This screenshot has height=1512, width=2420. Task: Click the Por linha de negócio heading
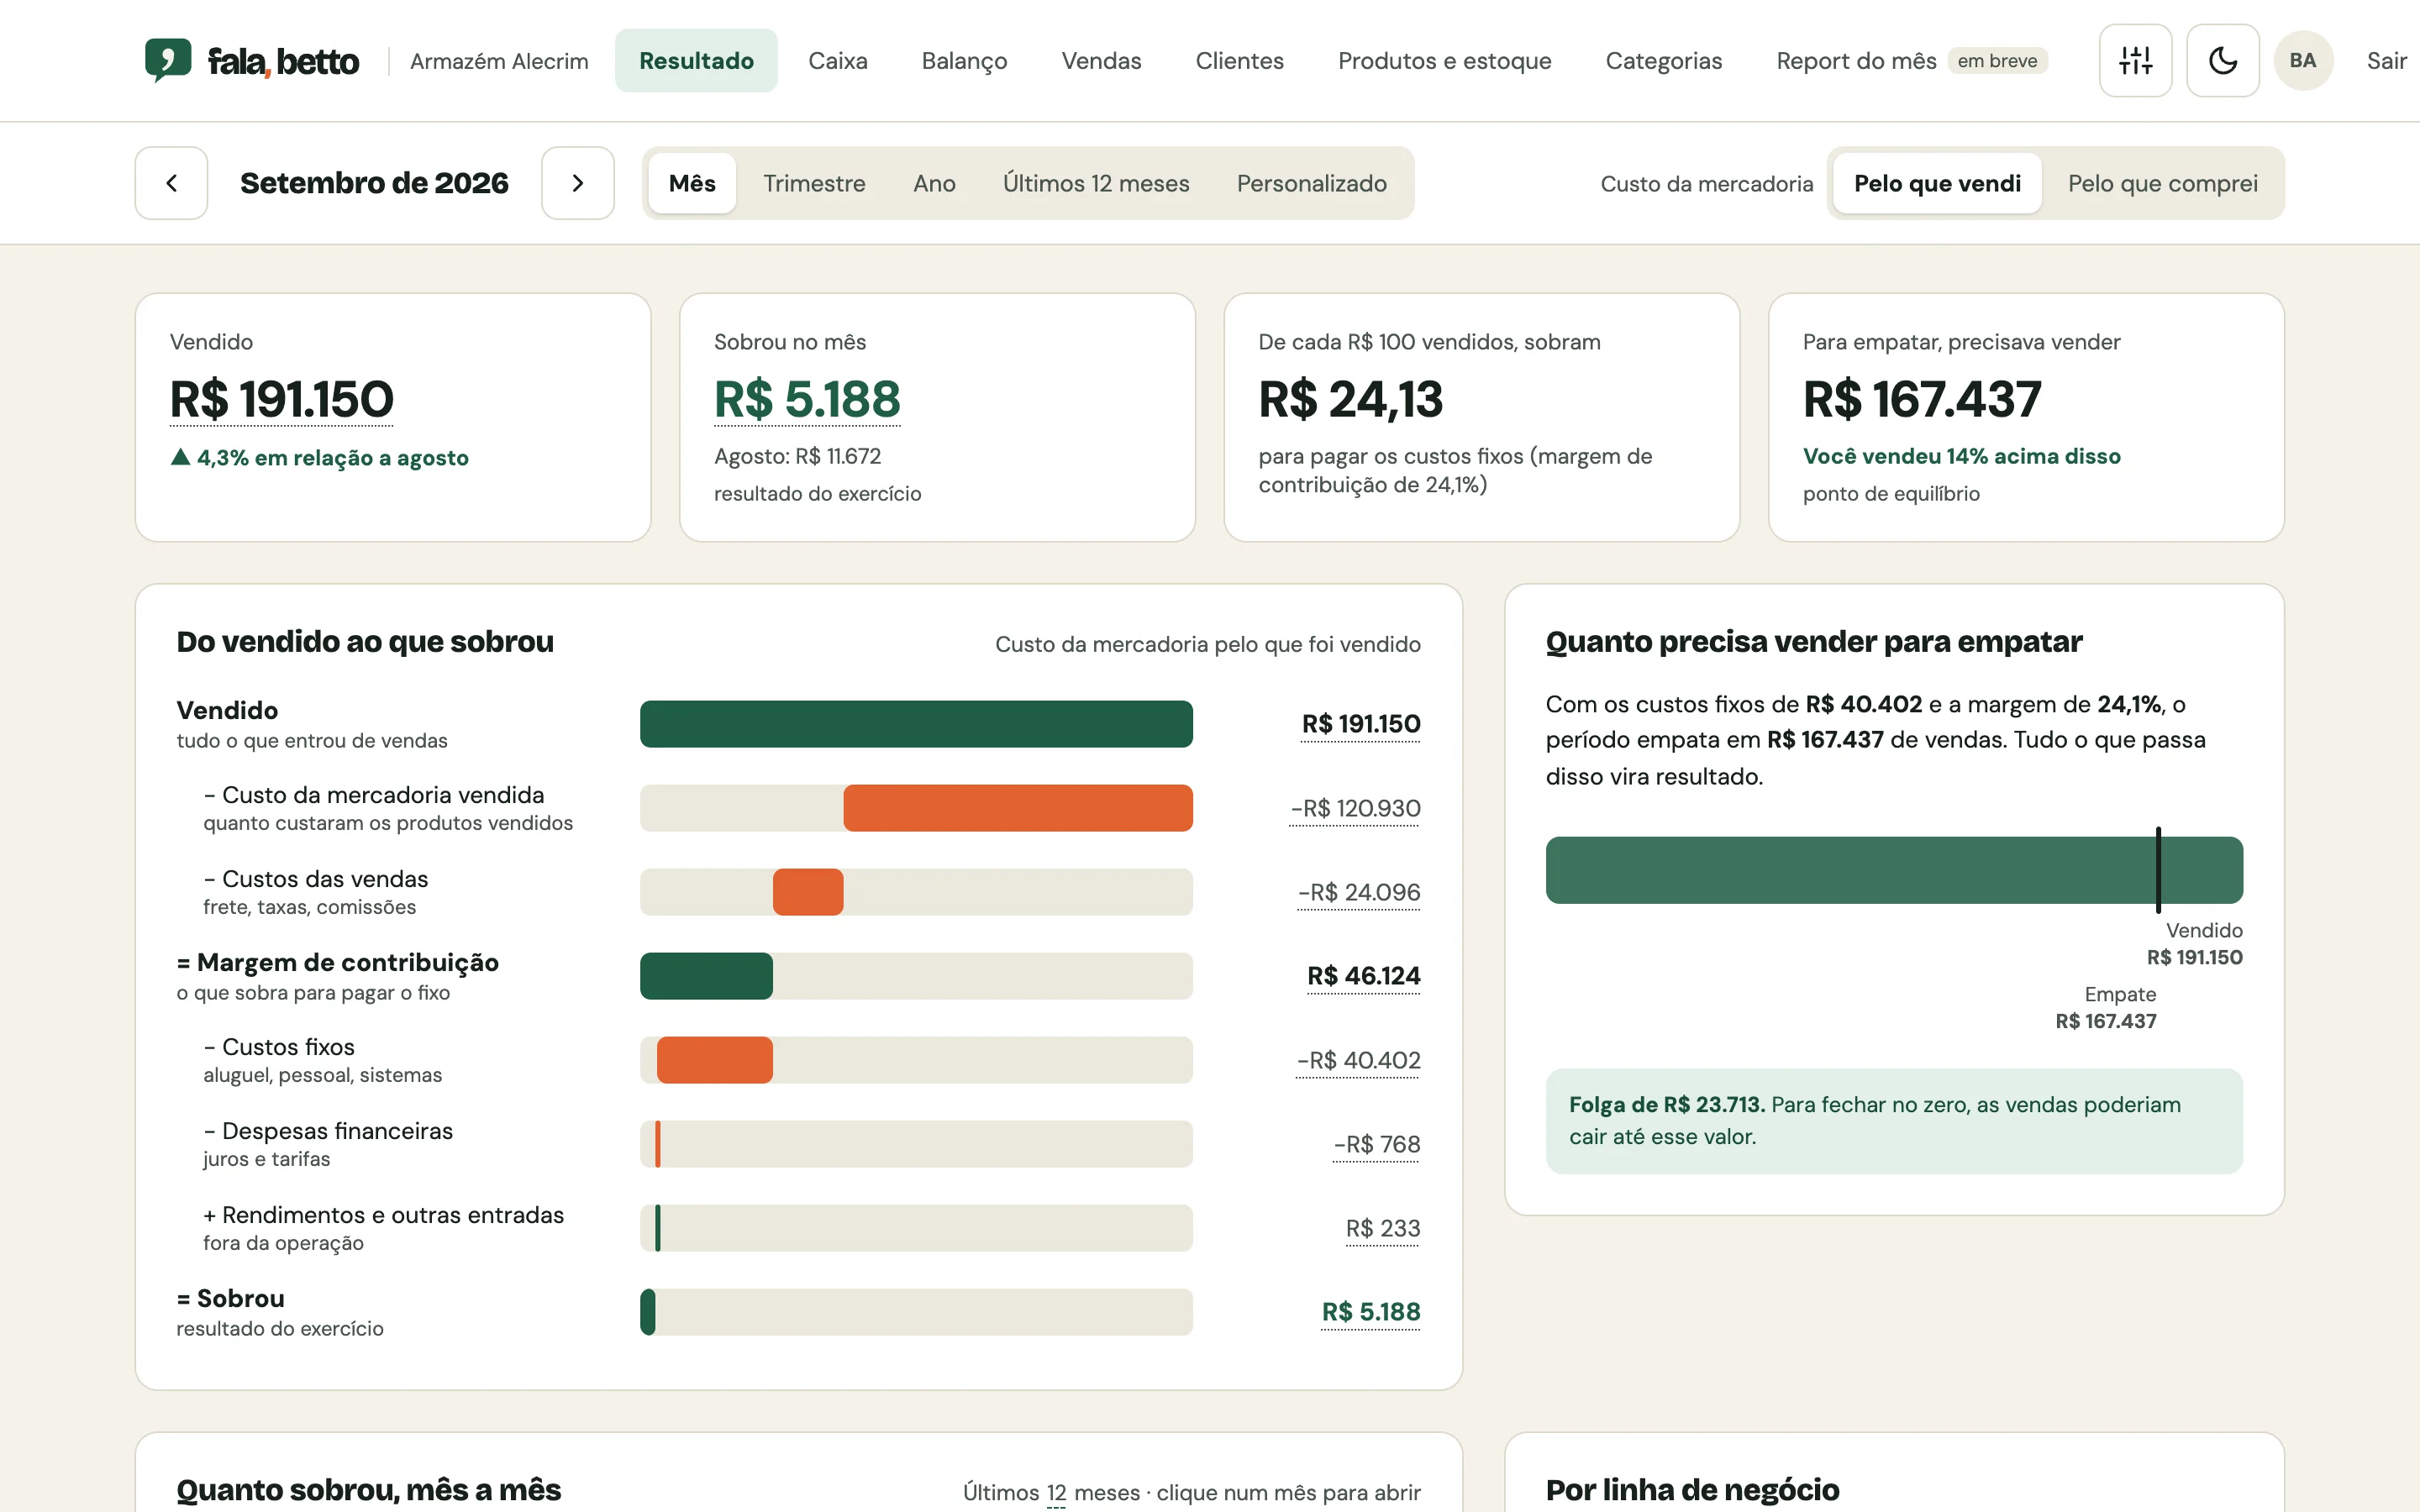[1692, 1490]
